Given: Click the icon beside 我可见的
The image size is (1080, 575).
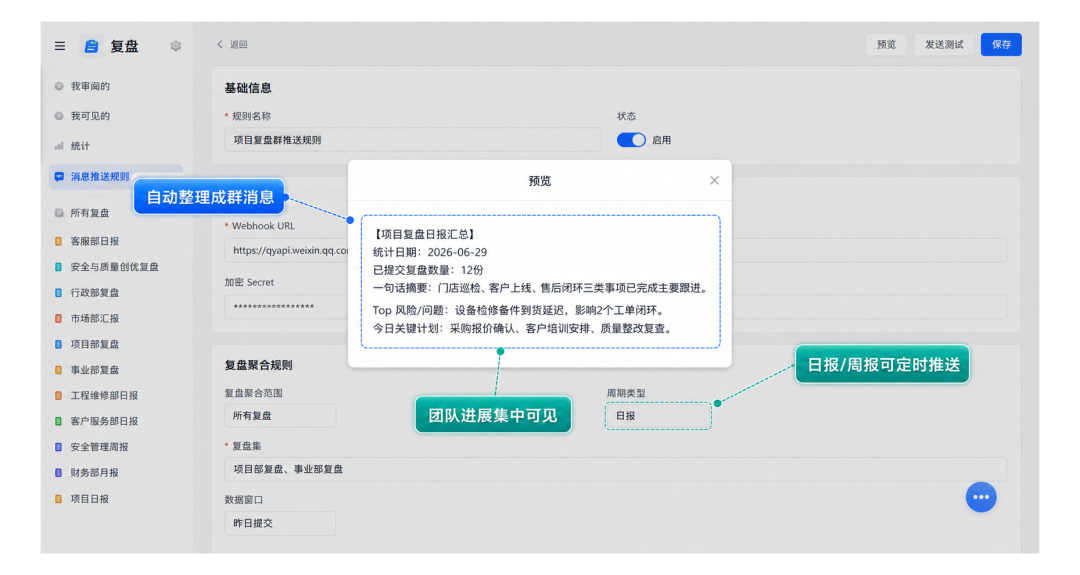Looking at the screenshot, I should (x=59, y=116).
